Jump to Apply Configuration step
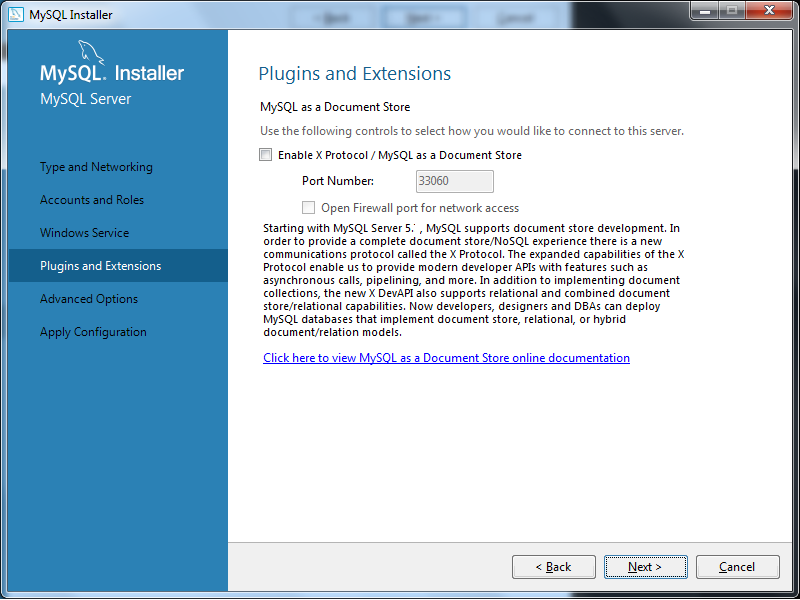 point(93,332)
